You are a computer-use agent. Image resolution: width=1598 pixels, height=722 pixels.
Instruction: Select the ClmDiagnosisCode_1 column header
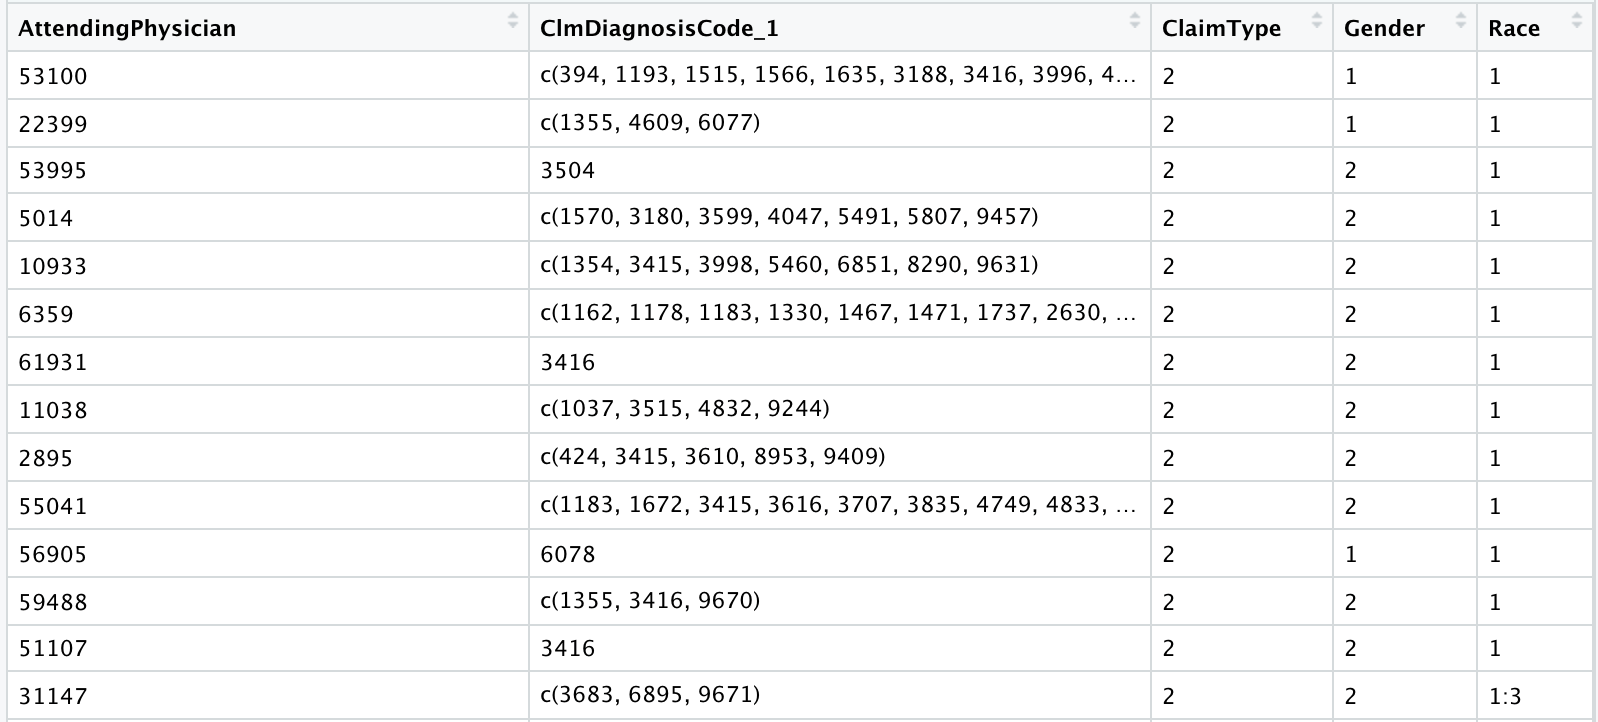pos(840,27)
